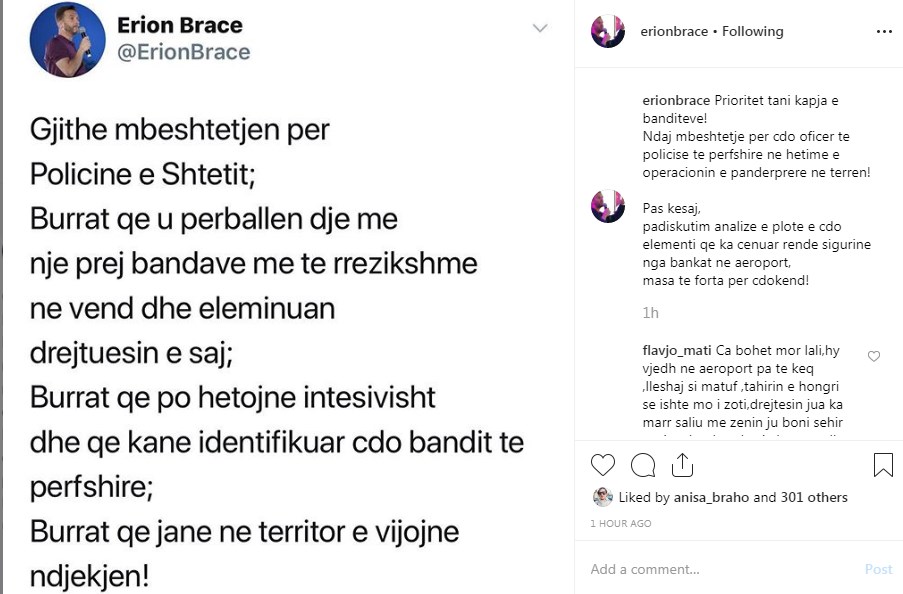The width and height of the screenshot is (903, 594).
Task: Open erionbrace profile picture in header
Action: [609, 32]
